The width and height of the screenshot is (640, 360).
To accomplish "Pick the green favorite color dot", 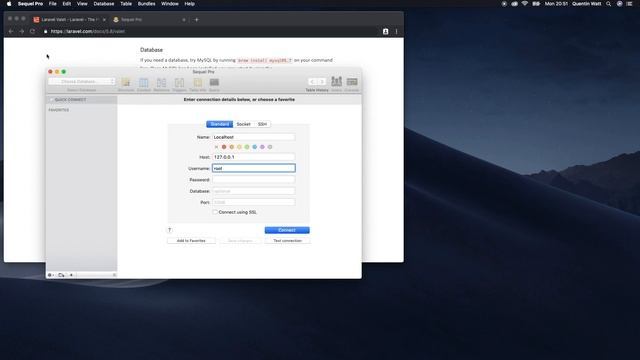I will pos(247,147).
